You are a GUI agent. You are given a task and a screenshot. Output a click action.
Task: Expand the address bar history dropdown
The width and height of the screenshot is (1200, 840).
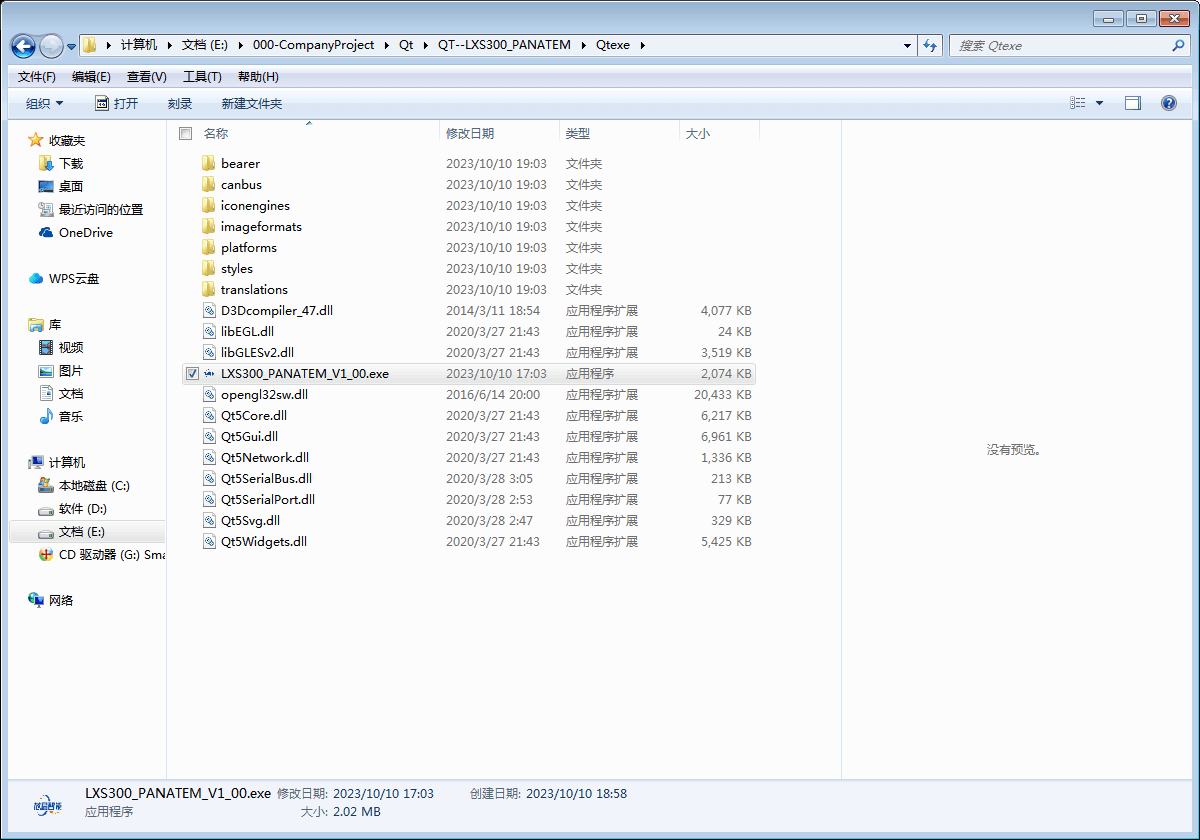pyautogui.click(x=907, y=45)
